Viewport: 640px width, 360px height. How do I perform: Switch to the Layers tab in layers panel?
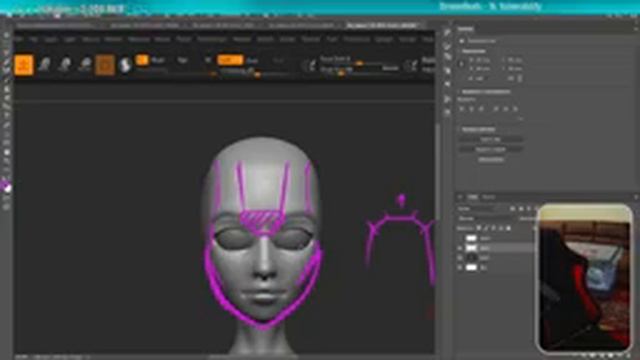(x=472, y=197)
